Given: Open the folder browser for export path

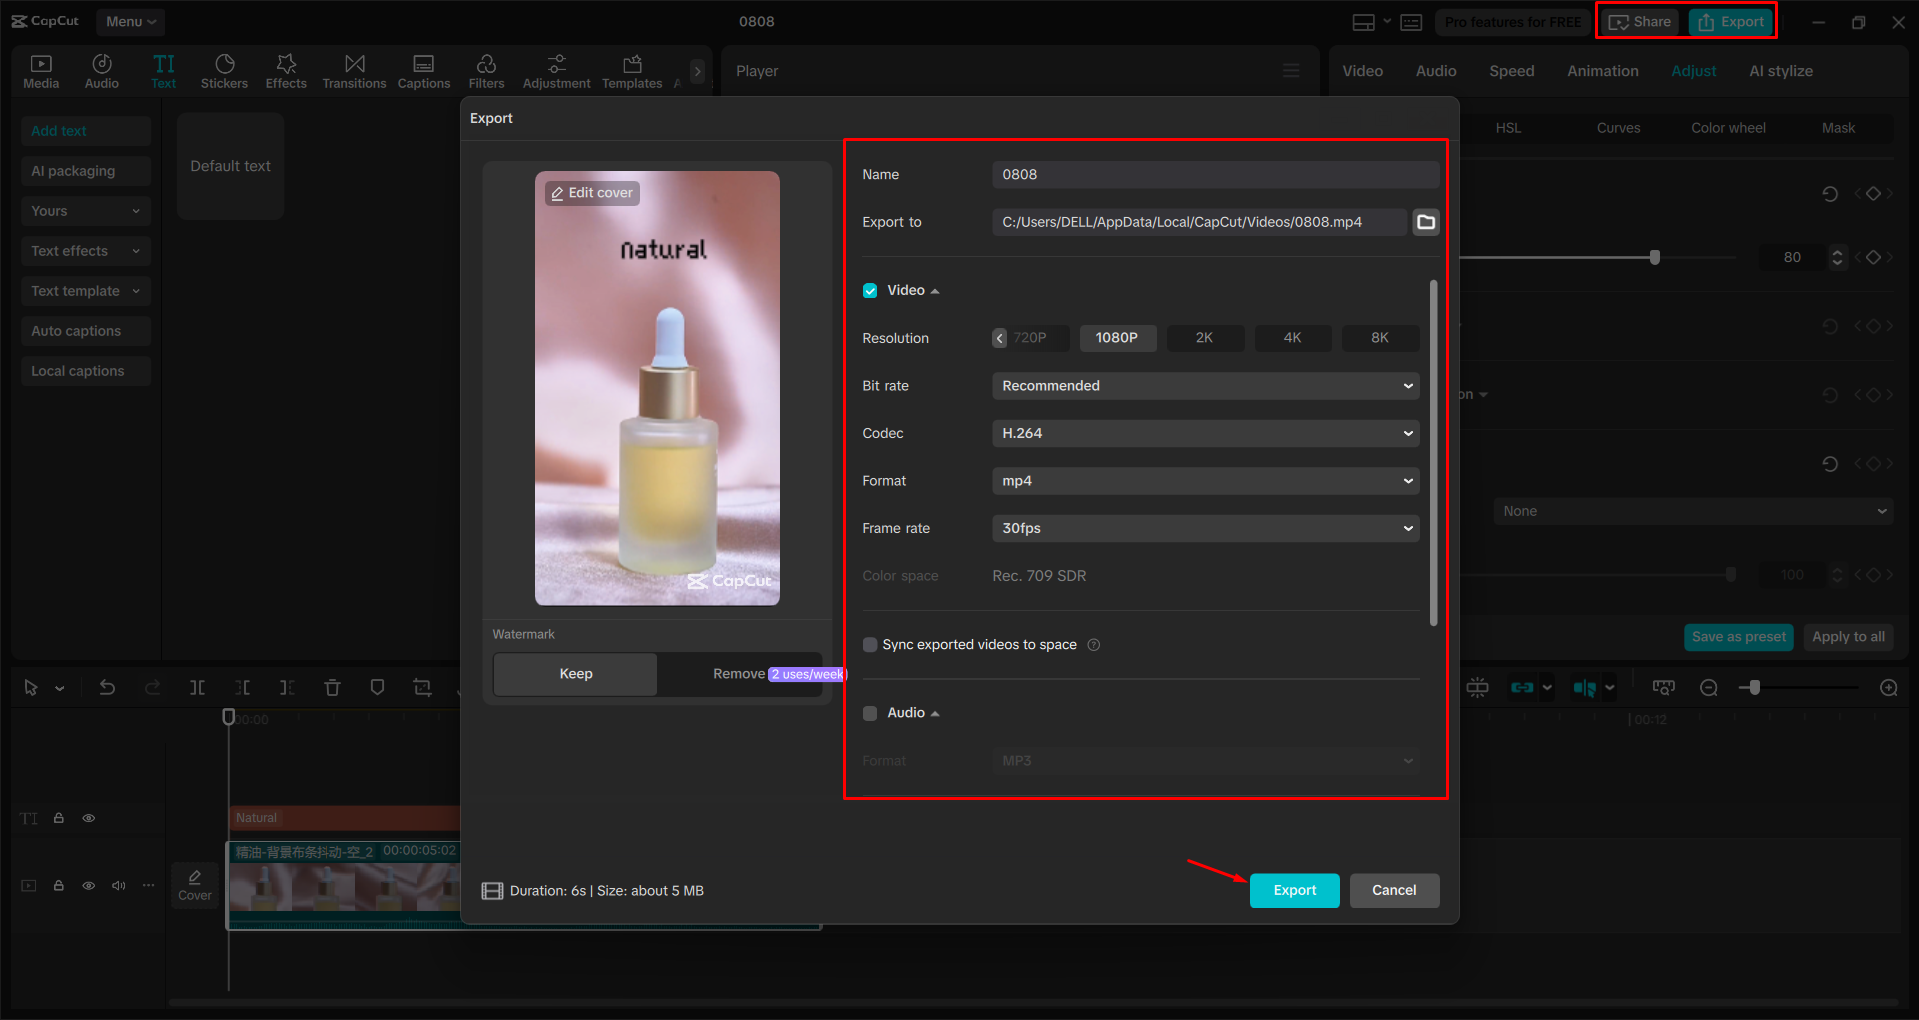Looking at the screenshot, I should [x=1425, y=222].
